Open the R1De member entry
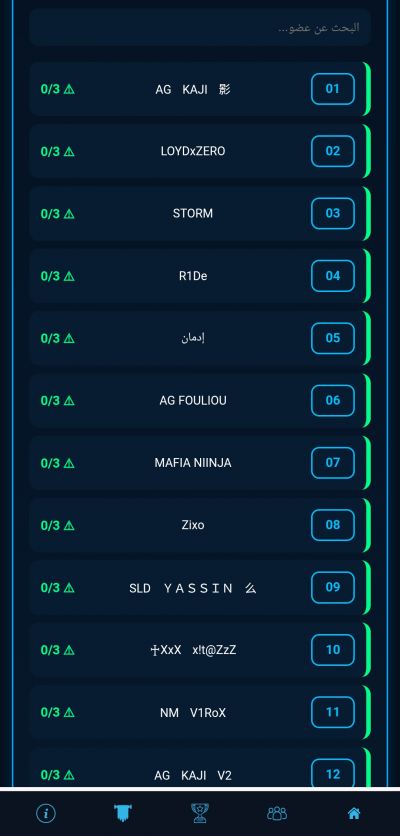The image size is (400, 836). (x=200, y=276)
